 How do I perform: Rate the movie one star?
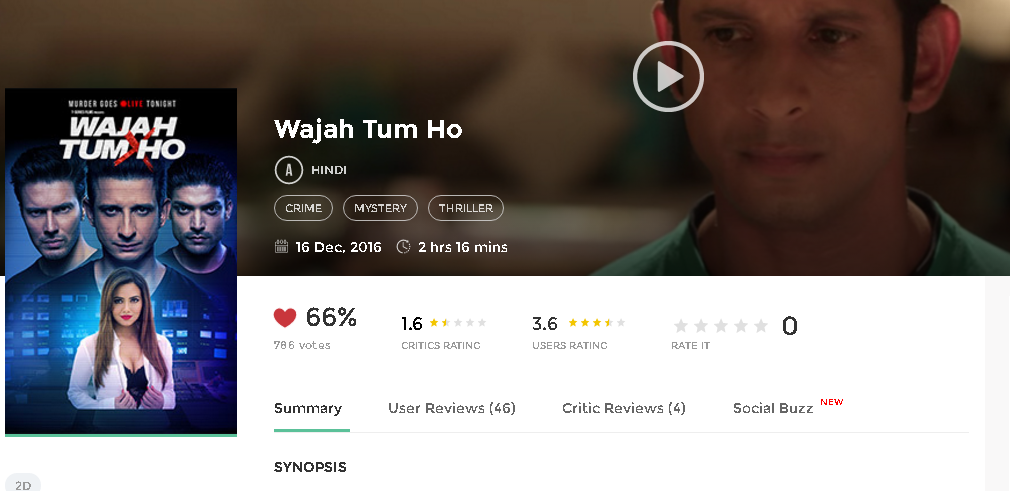pos(681,326)
